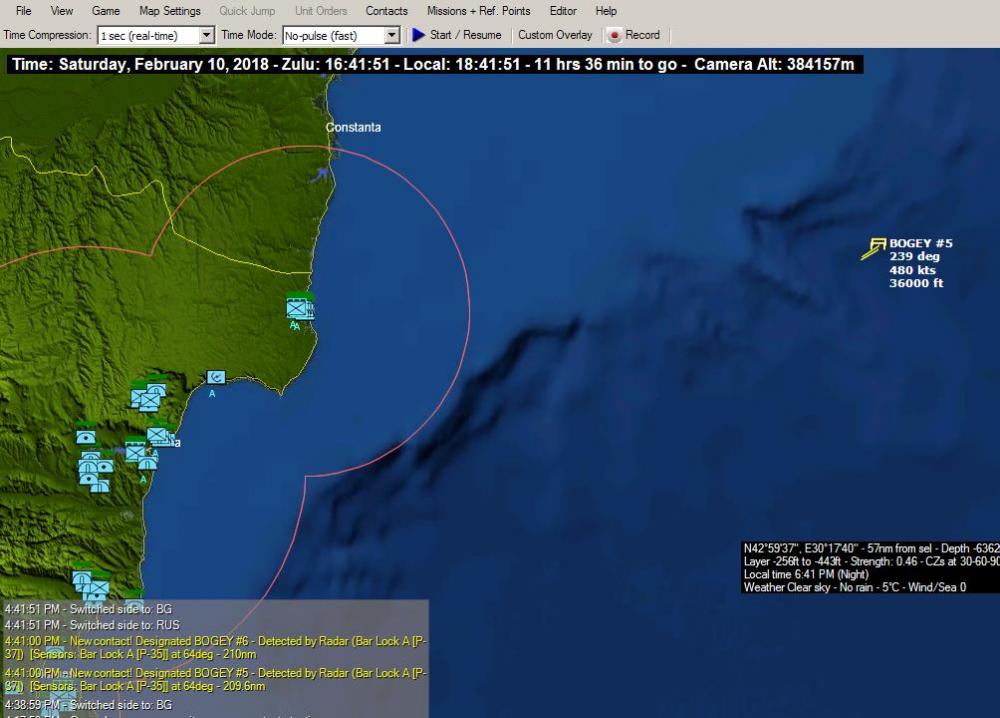The width and height of the screenshot is (1000, 718).
Task: Open the Editor menu
Action: click(563, 11)
